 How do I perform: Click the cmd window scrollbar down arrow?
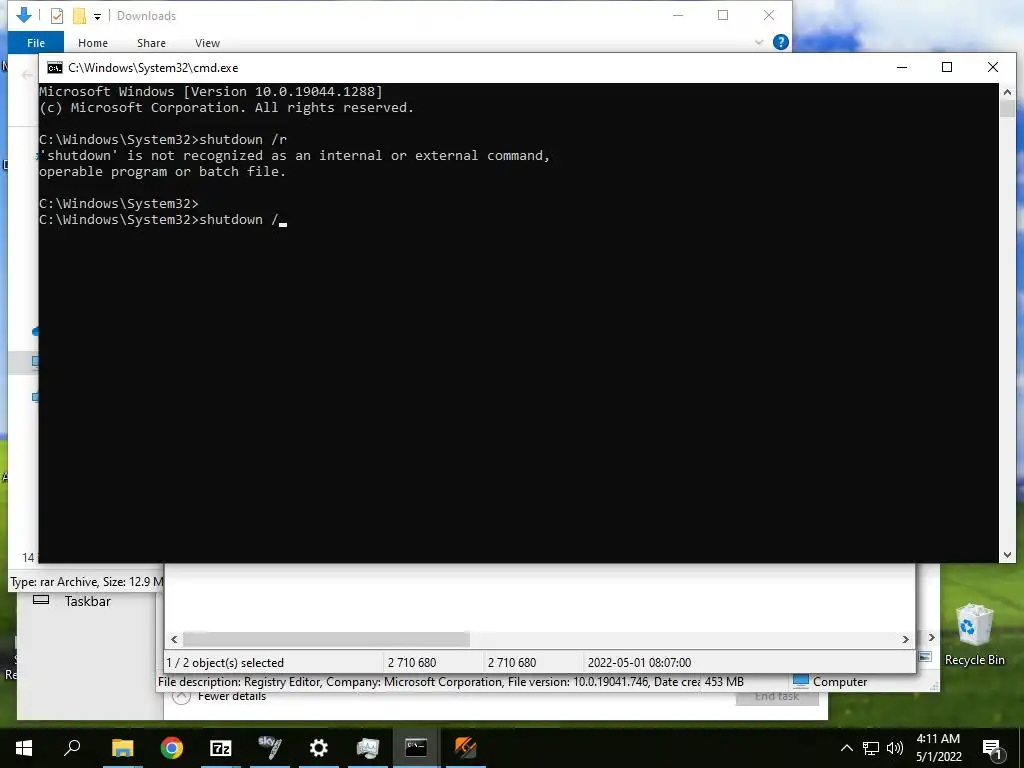tap(1007, 555)
